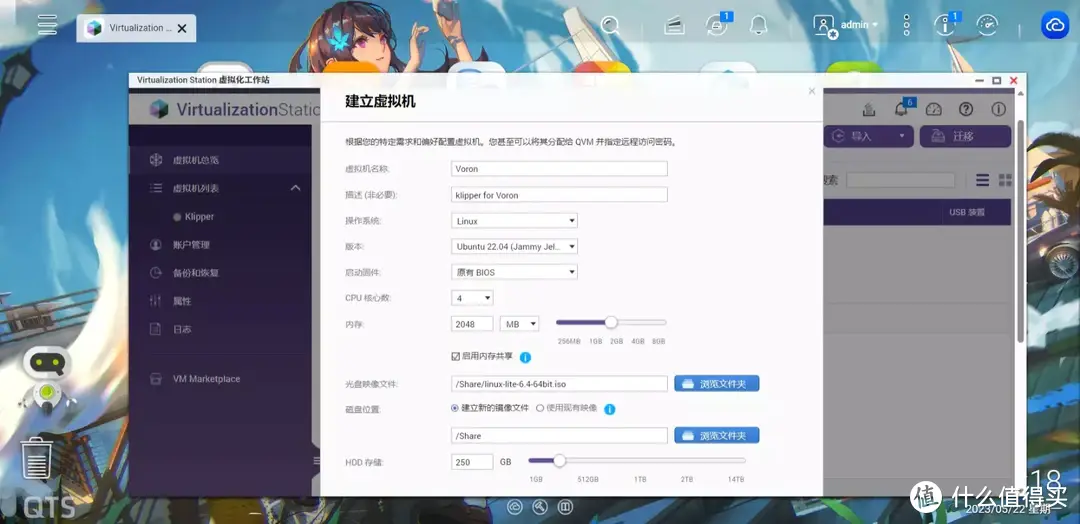Click the memory slider handle

pos(611,322)
